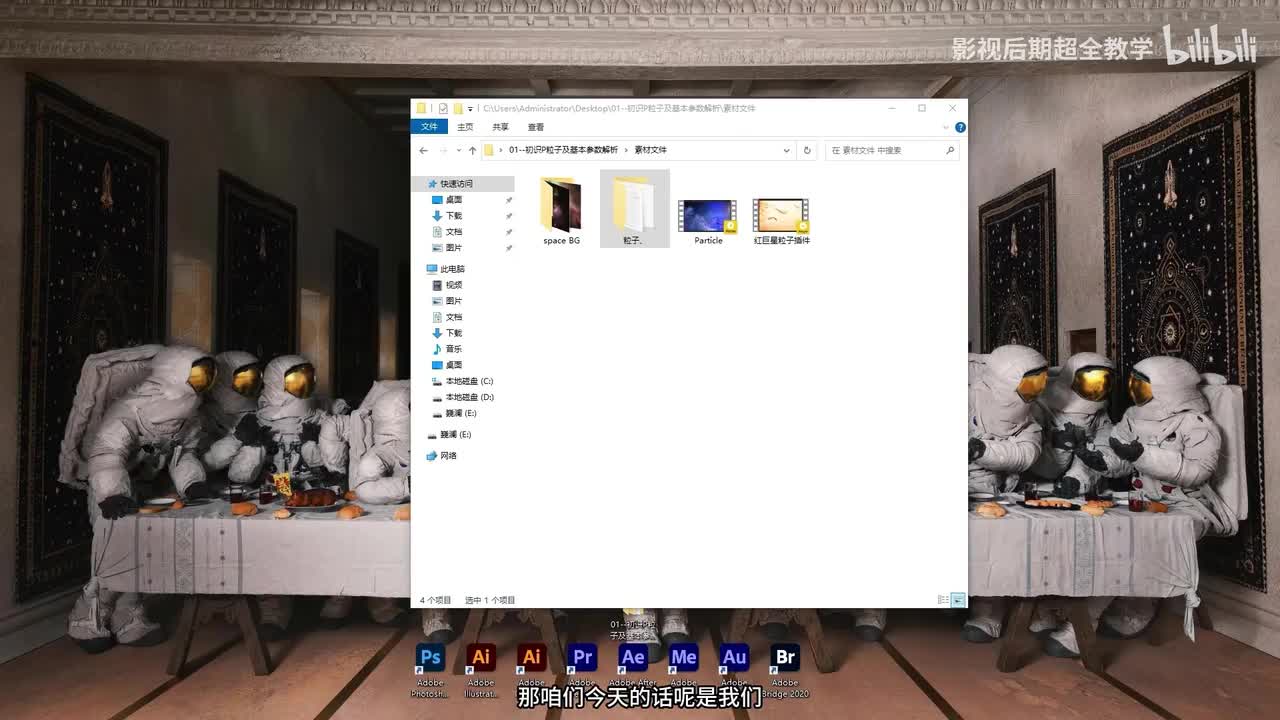Click the 选中 1 个项目 status text

[490, 600]
